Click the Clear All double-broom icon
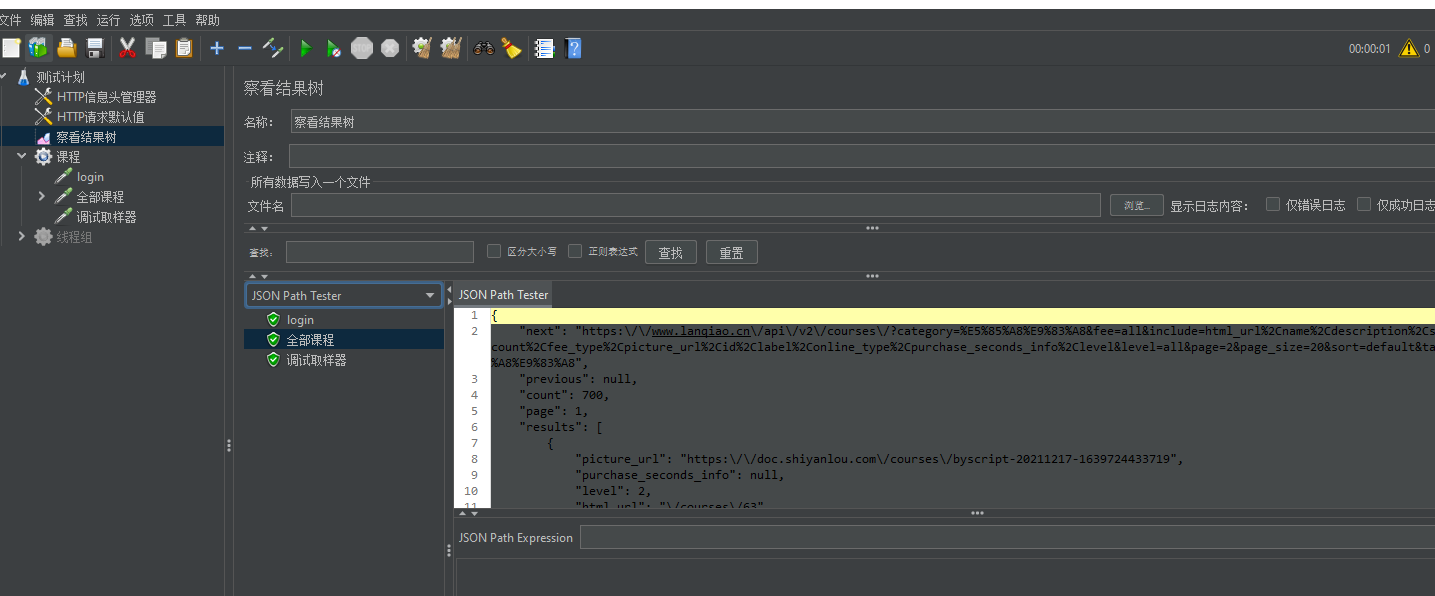 [x=451, y=47]
